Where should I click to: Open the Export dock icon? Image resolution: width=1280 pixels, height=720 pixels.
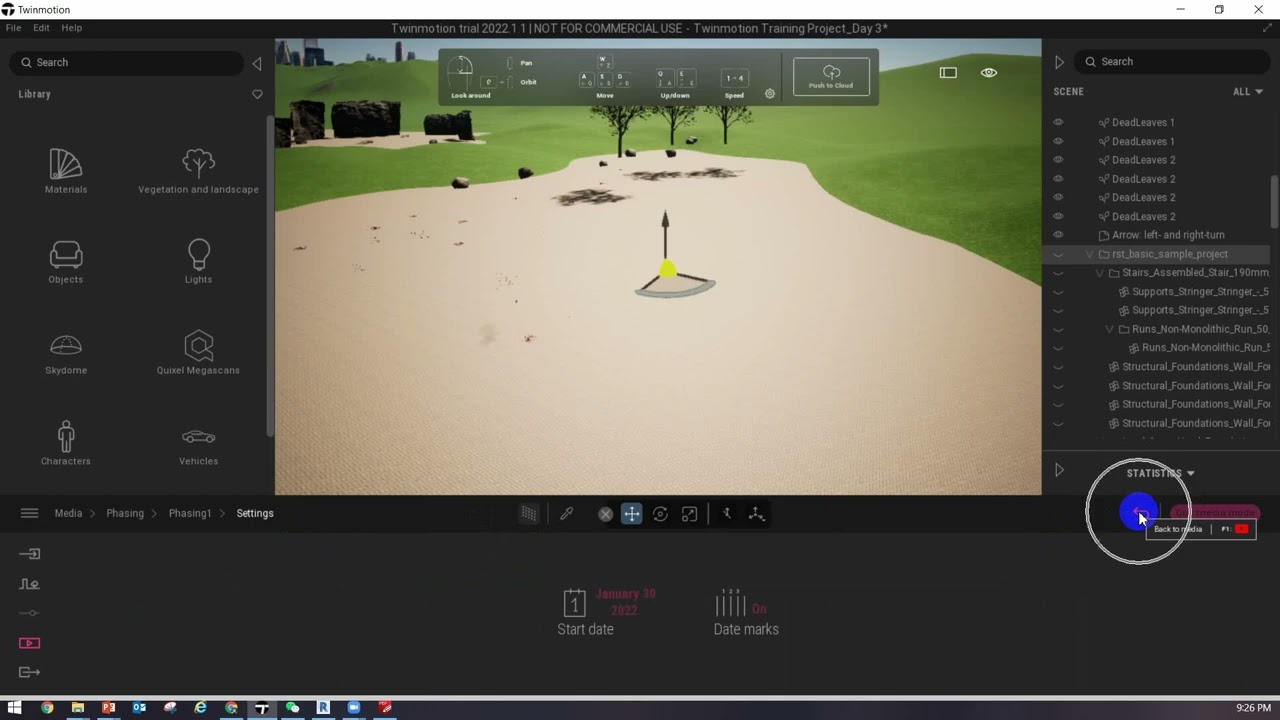[30, 672]
